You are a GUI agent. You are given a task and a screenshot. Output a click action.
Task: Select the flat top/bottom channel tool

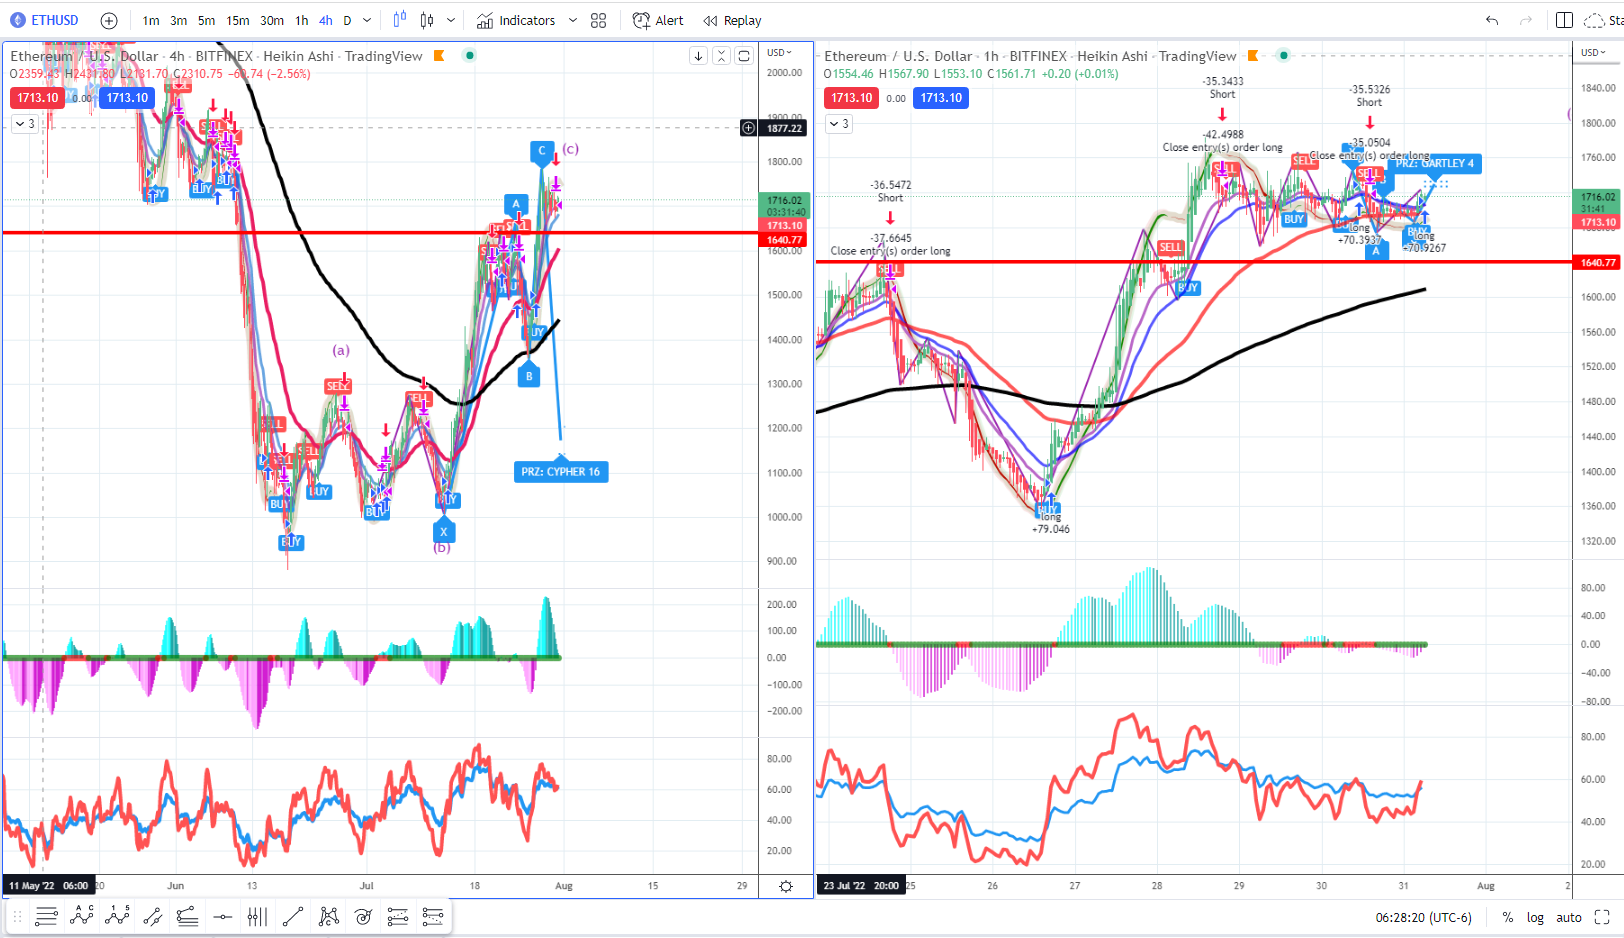pyautogui.click(x=187, y=916)
